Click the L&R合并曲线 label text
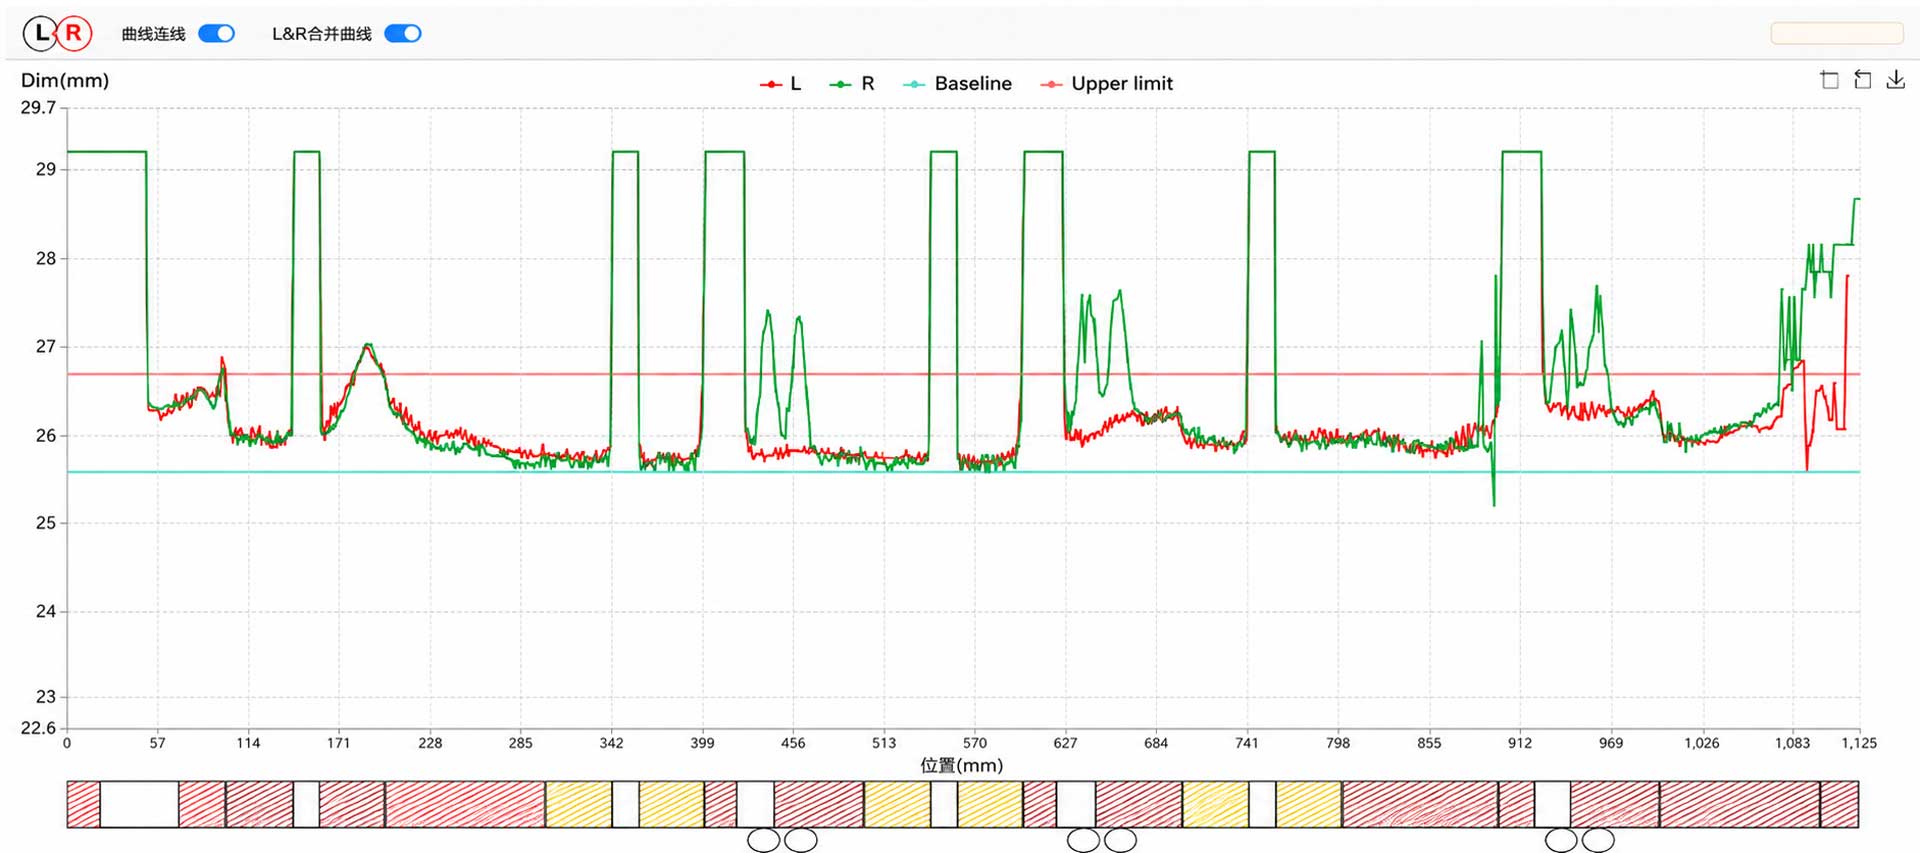Image resolution: width=1920 pixels, height=853 pixels. 322,34
